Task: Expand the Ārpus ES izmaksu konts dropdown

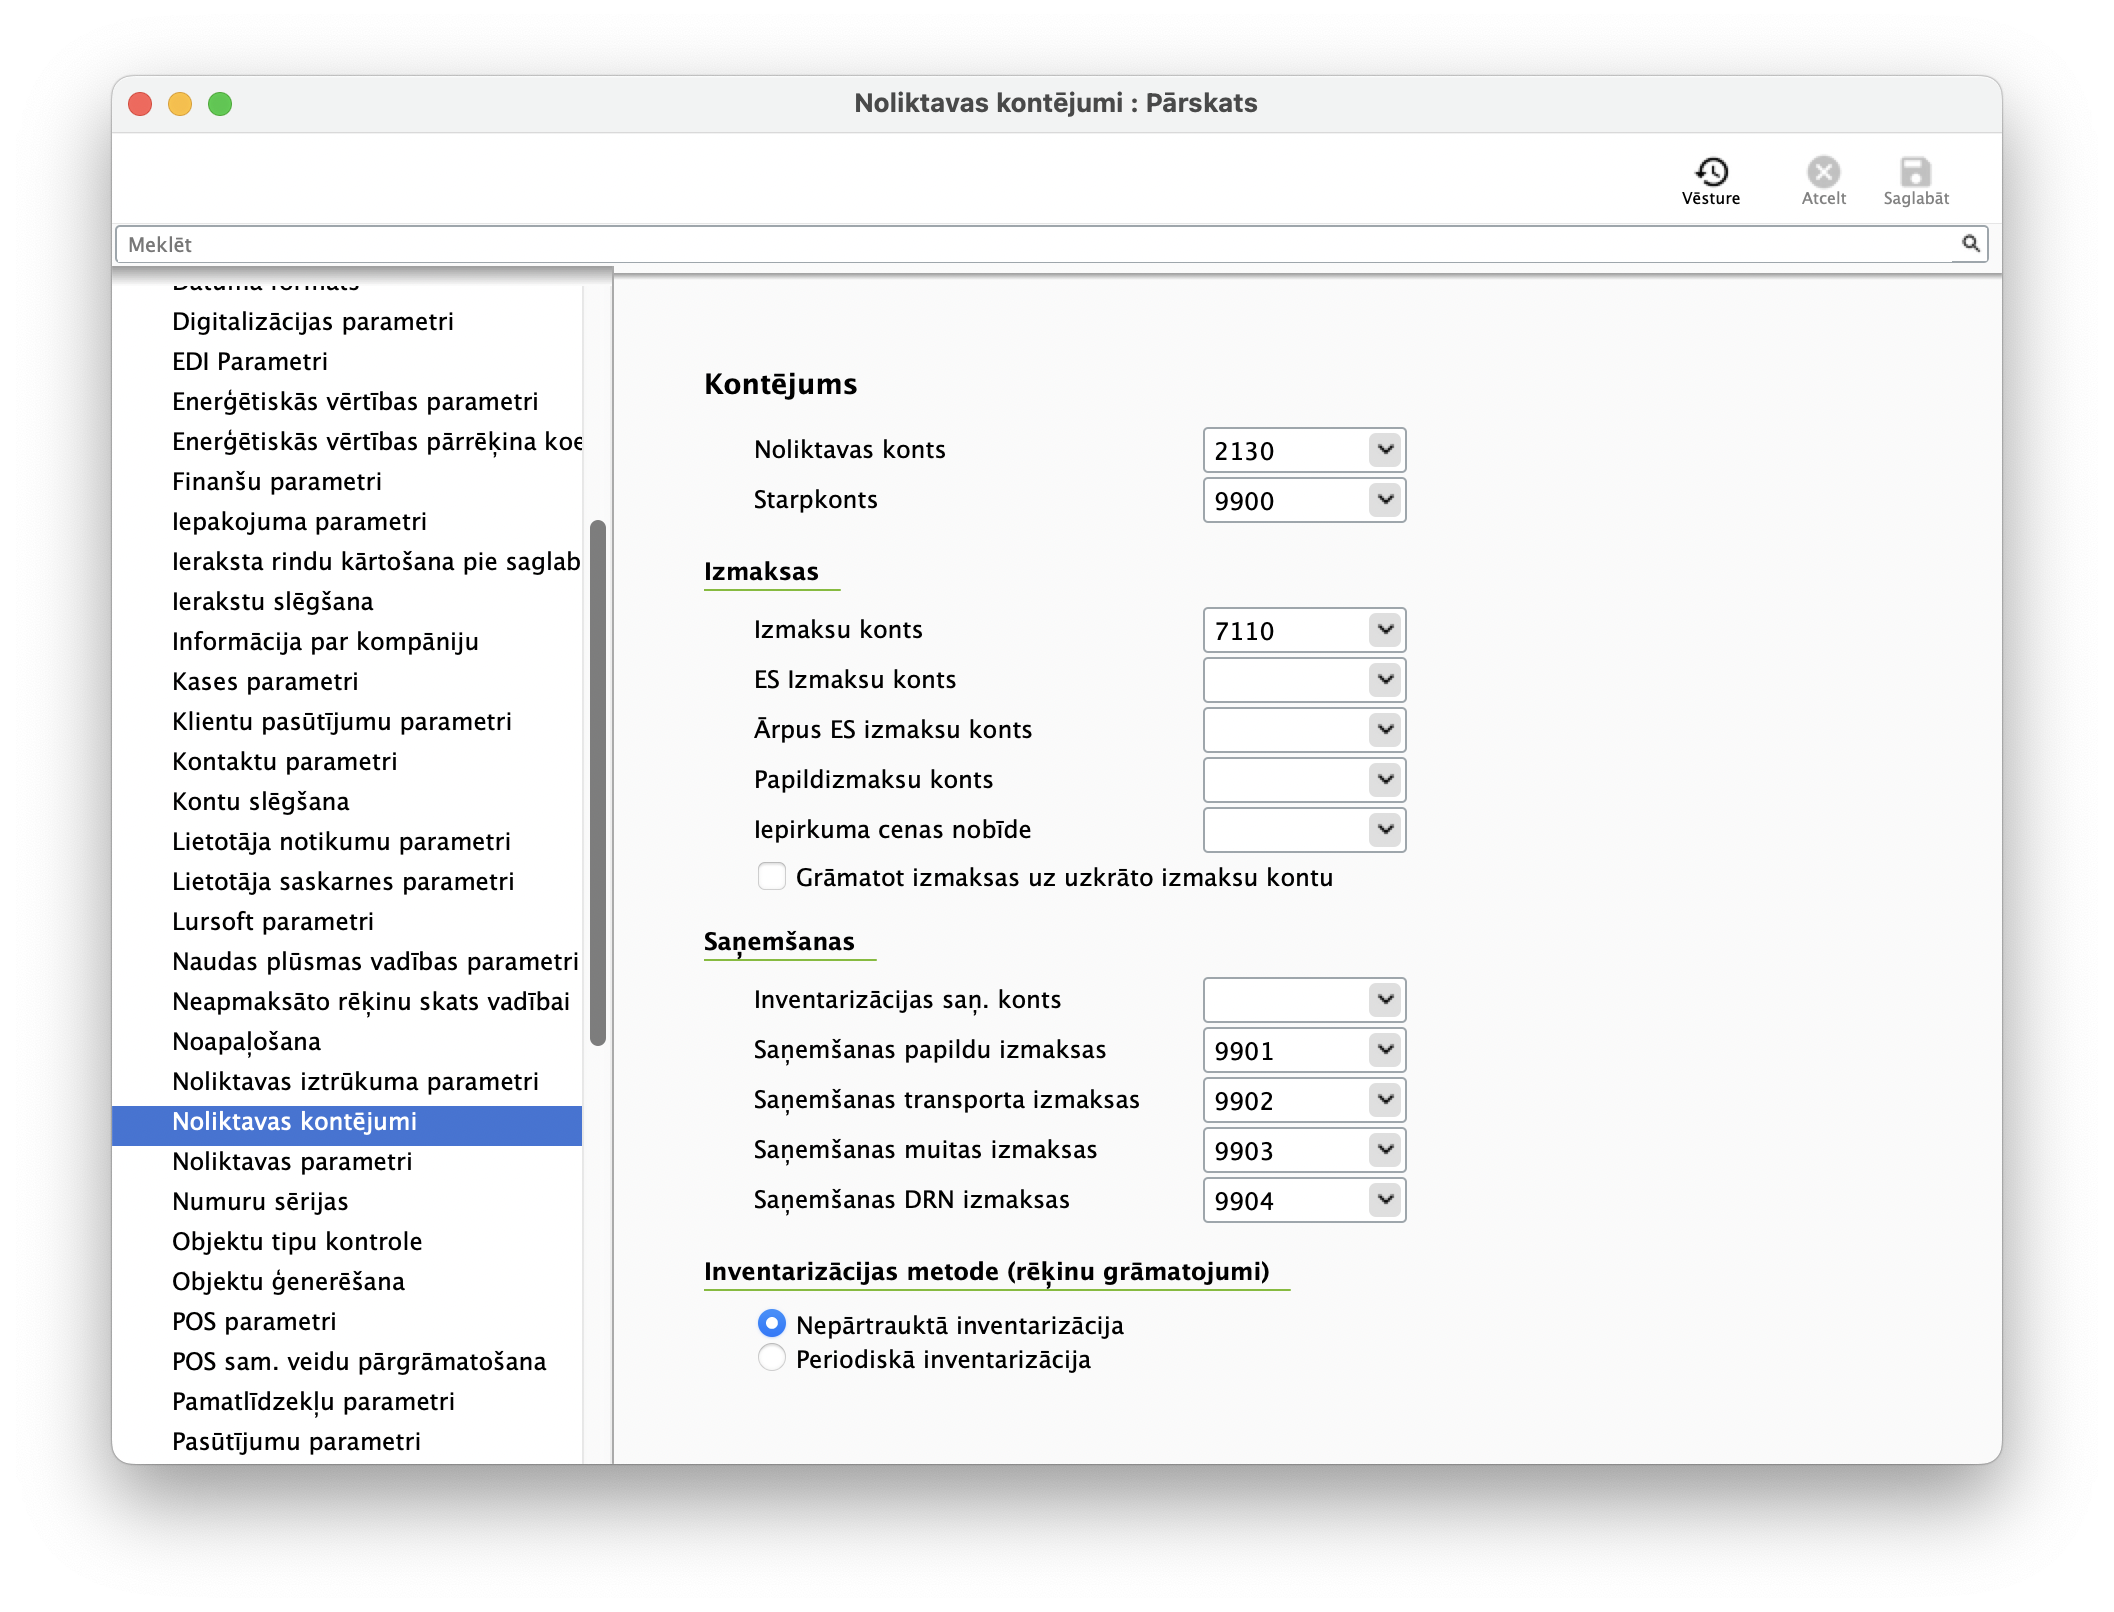Action: (x=1385, y=730)
